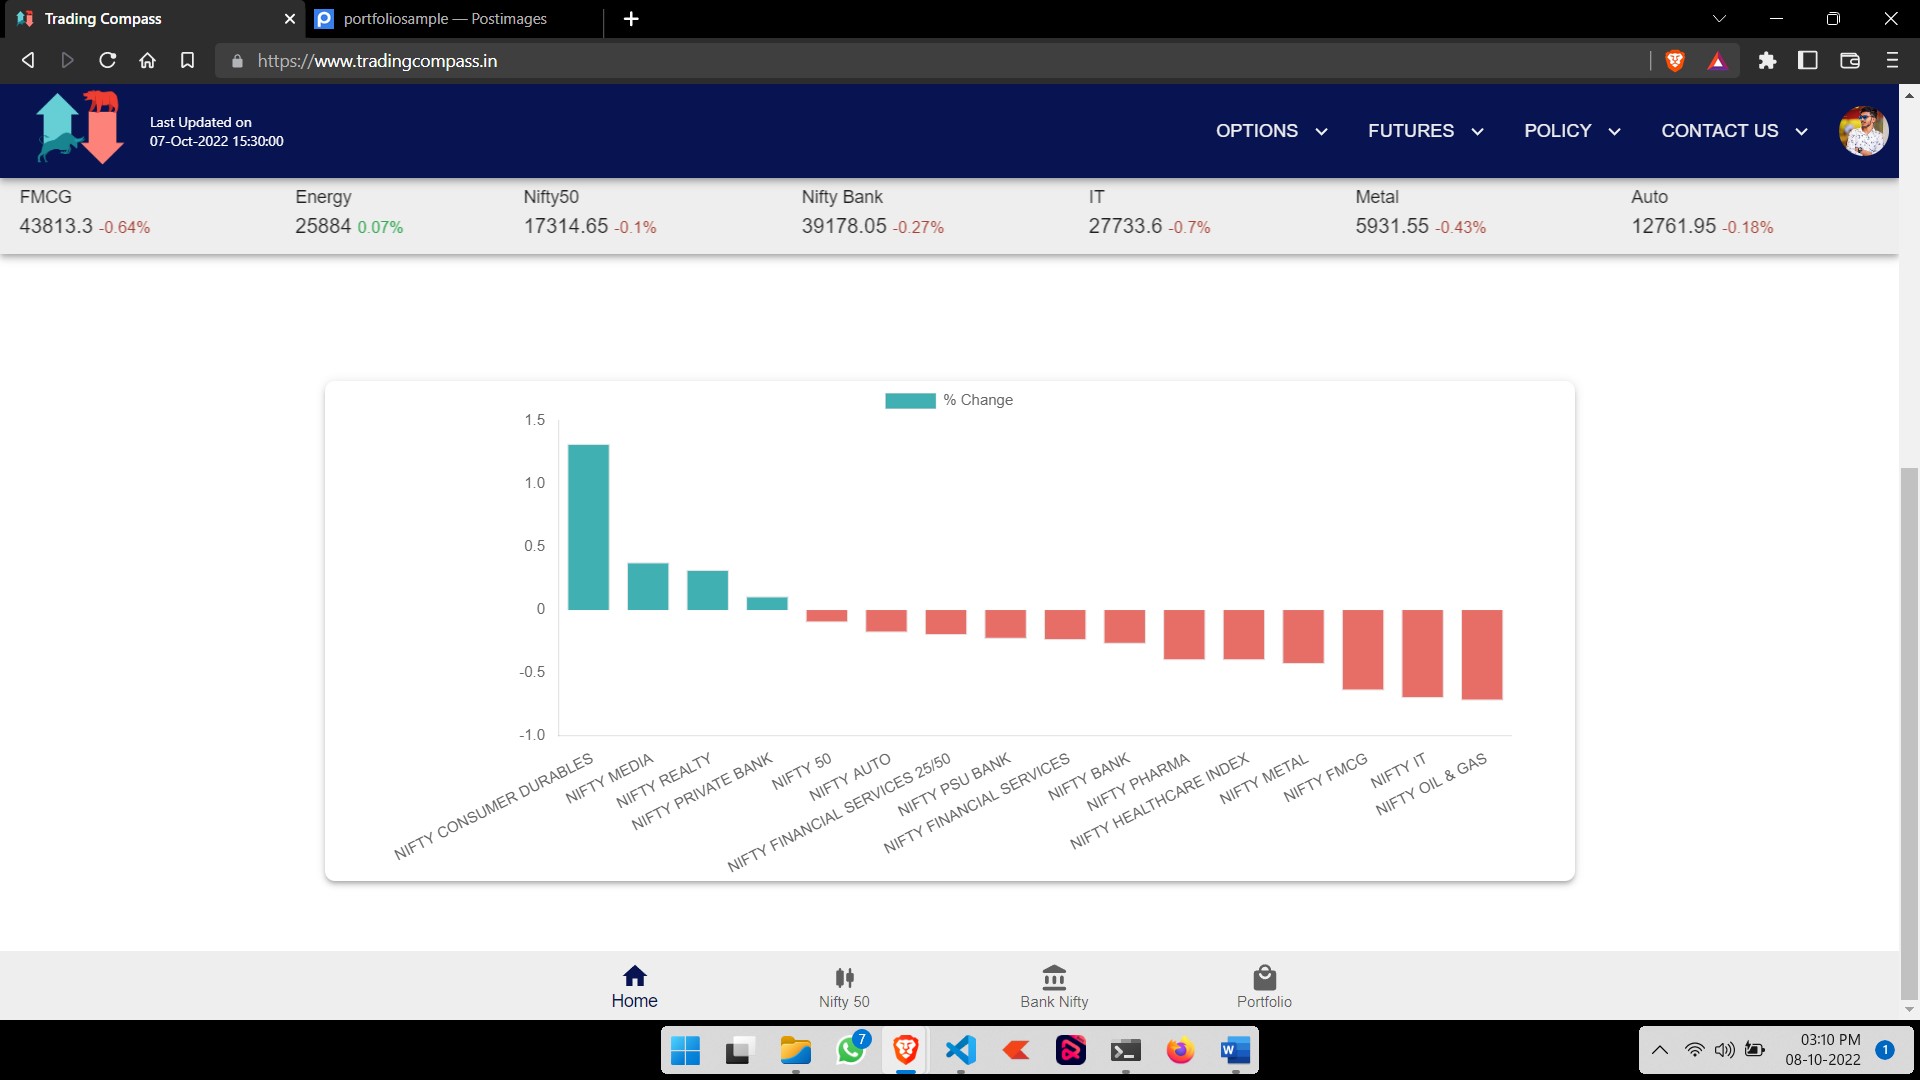The width and height of the screenshot is (1920, 1080).
Task: Click the address bar URL field
Action: coord(930,60)
